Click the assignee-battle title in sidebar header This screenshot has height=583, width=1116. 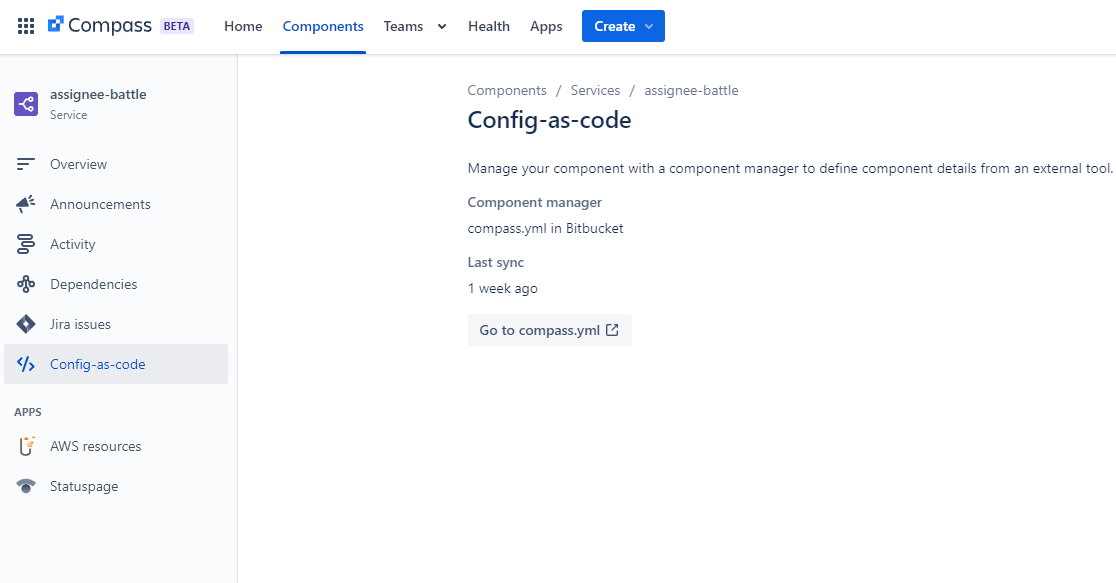tap(98, 94)
